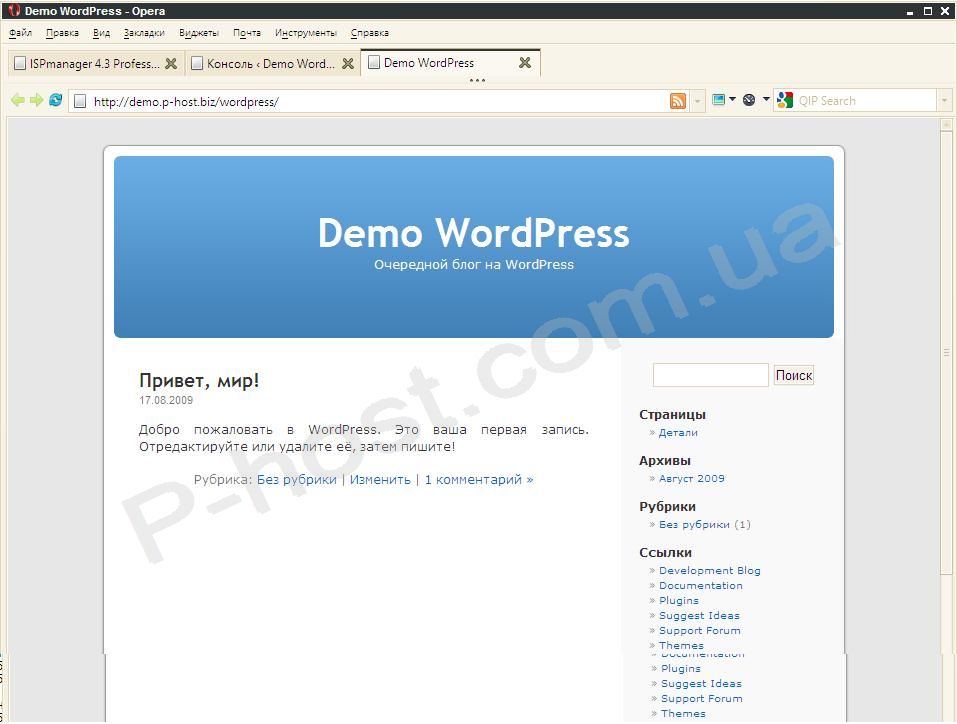957x724 pixels.
Task: Go back with the green left arrow
Action: pyautogui.click(x=18, y=100)
